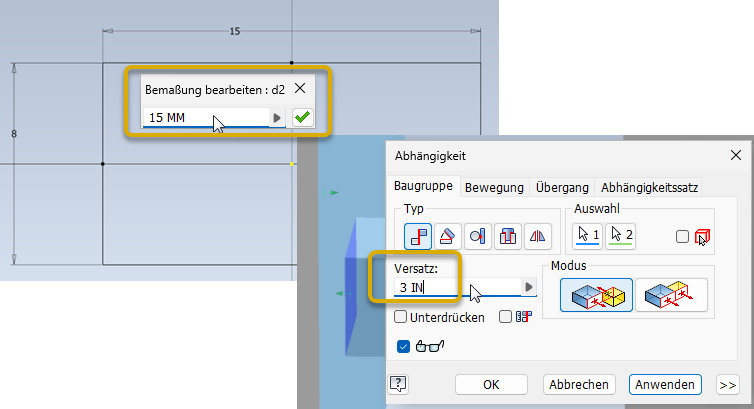Open the arrow flyout in dimension edit box
Image resolution: width=754 pixels, height=409 pixels.
(277, 117)
